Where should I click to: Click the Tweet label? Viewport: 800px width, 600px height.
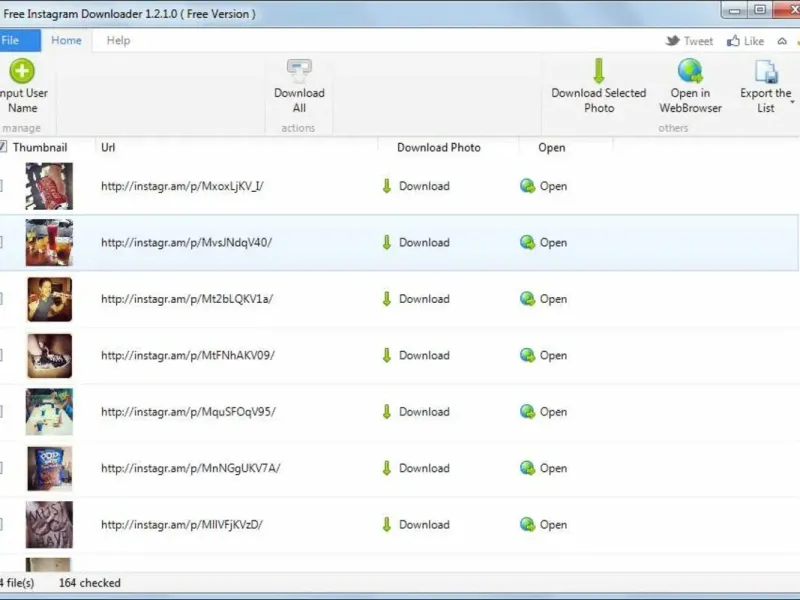(x=698, y=41)
